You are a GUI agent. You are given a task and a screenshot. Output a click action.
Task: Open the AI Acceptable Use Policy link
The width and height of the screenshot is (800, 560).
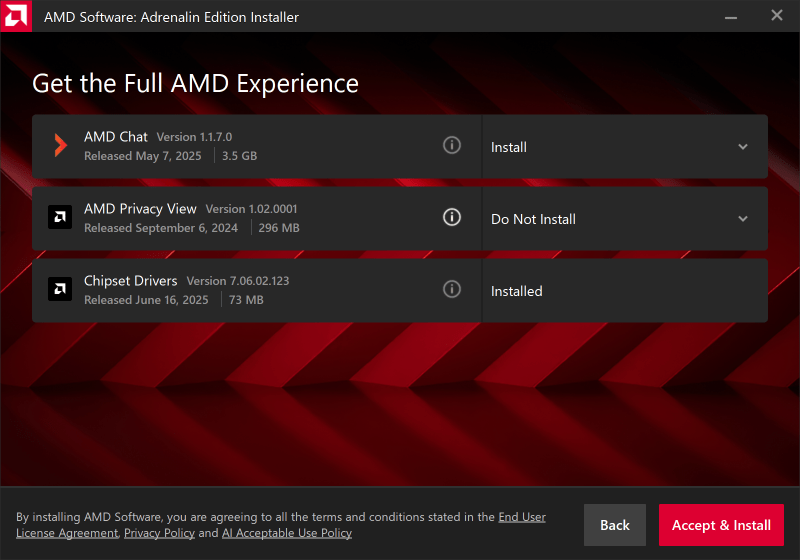point(287,533)
